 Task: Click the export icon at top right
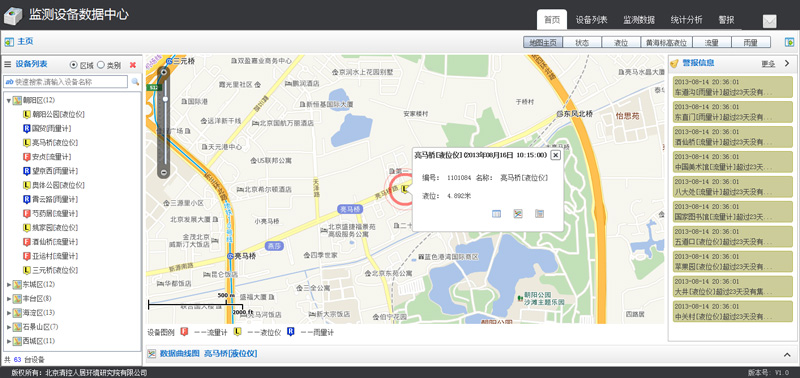click(790, 42)
